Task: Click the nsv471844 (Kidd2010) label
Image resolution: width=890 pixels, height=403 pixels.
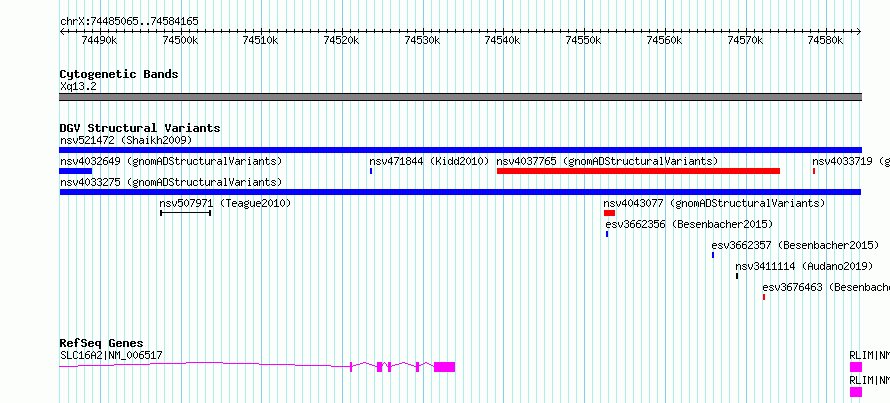Action: pyautogui.click(x=429, y=161)
